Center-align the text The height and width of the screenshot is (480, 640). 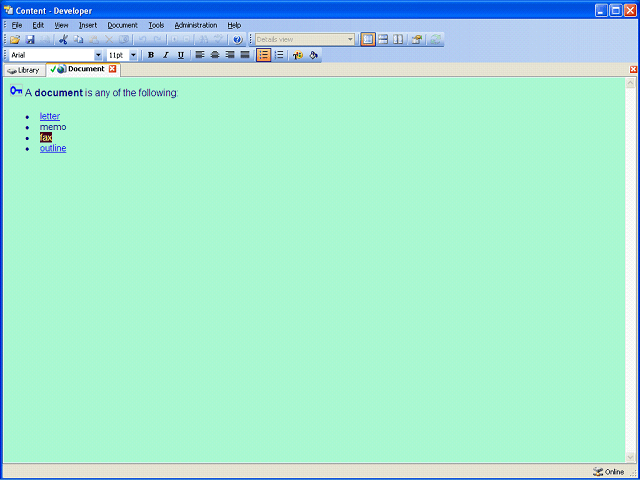tap(215, 55)
